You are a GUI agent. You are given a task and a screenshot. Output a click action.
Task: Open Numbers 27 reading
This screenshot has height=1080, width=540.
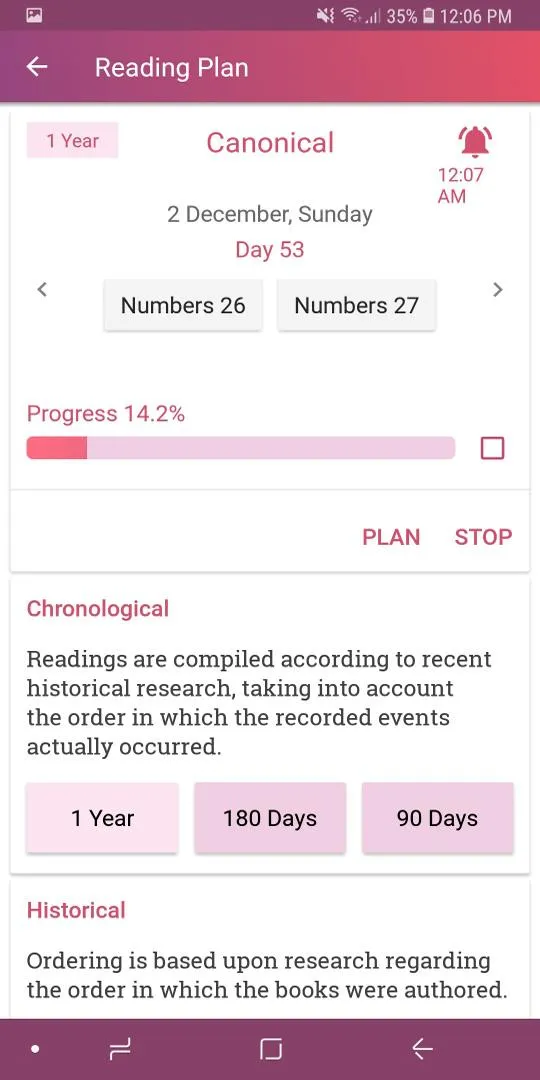pyautogui.click(x=357, y=305)
